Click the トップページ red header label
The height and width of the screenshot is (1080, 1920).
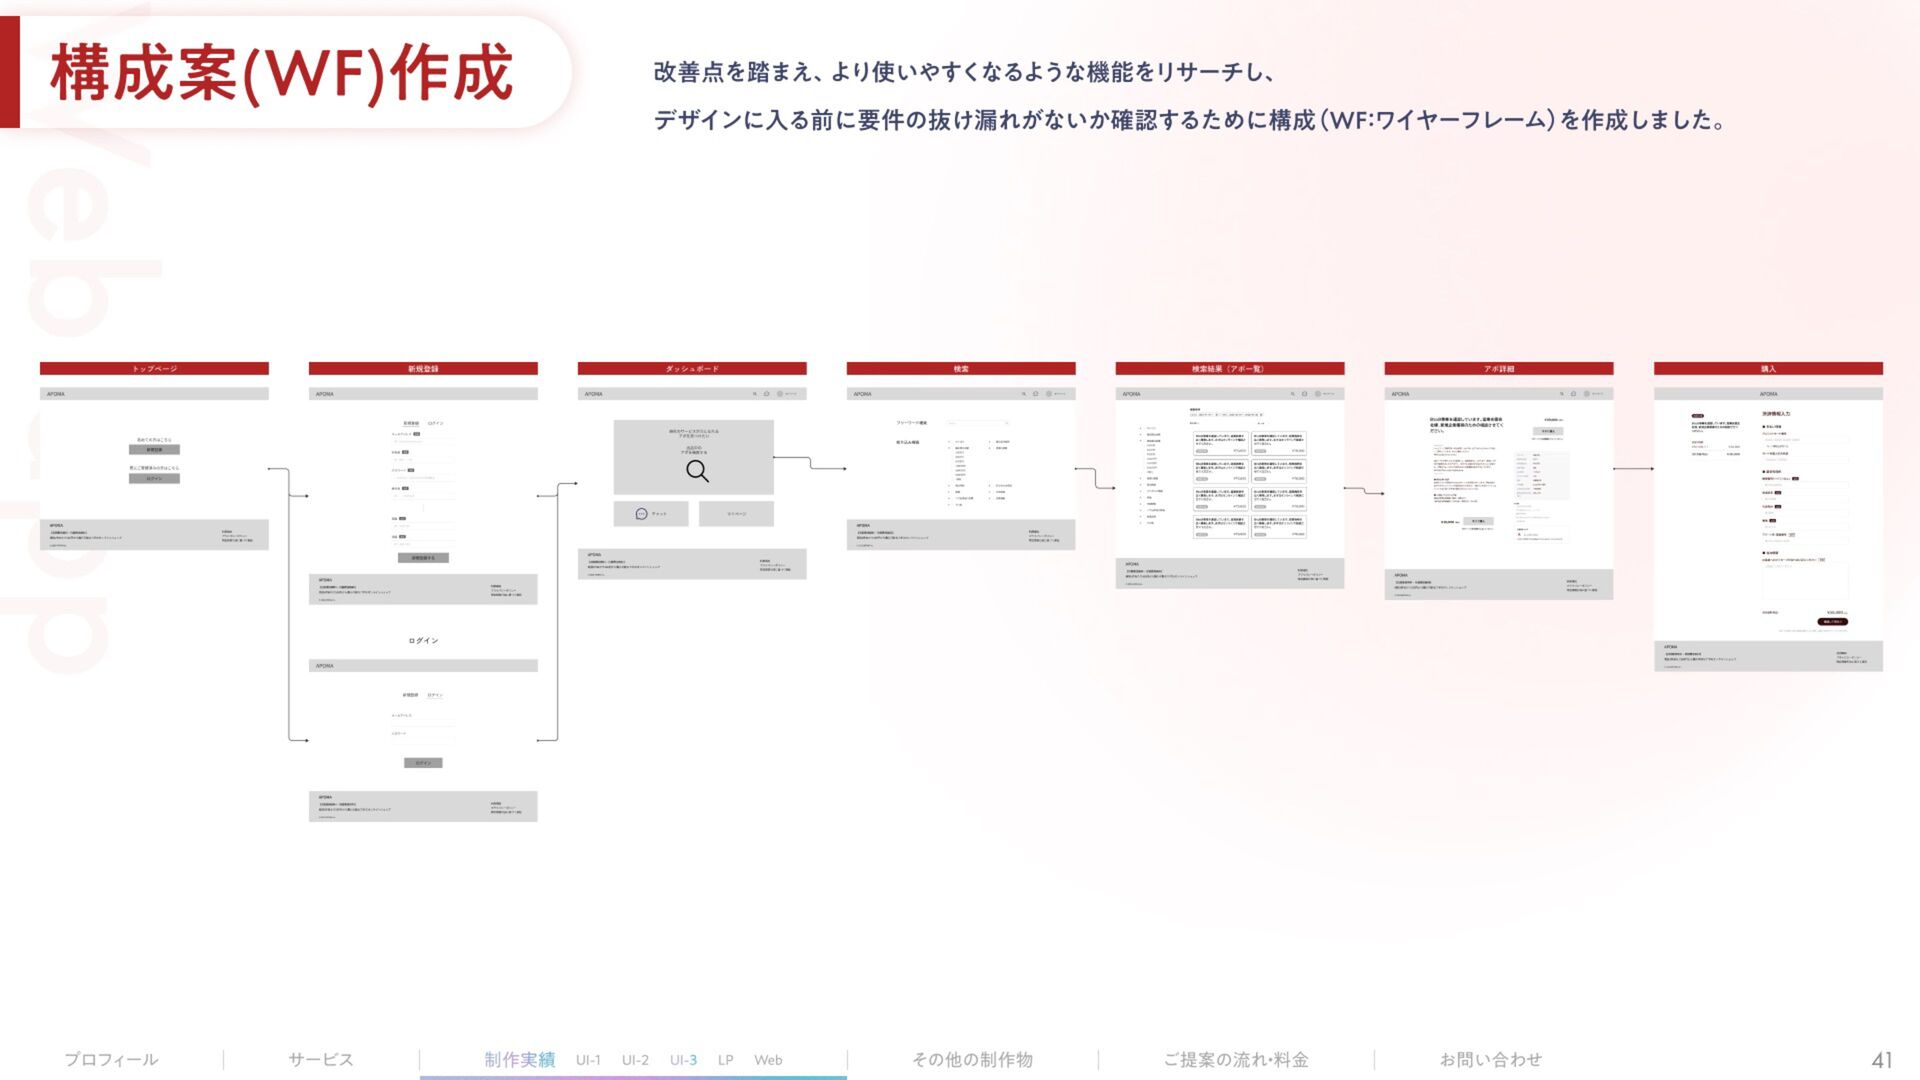[154, 369]
